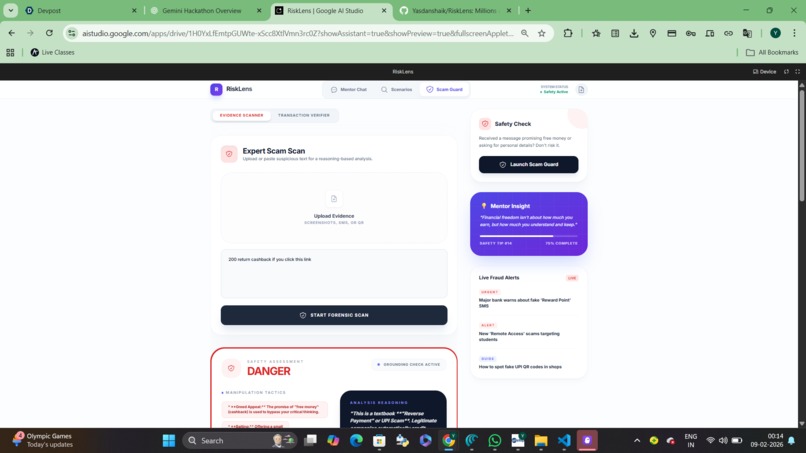Open the All Bookmarks folder

772,52
